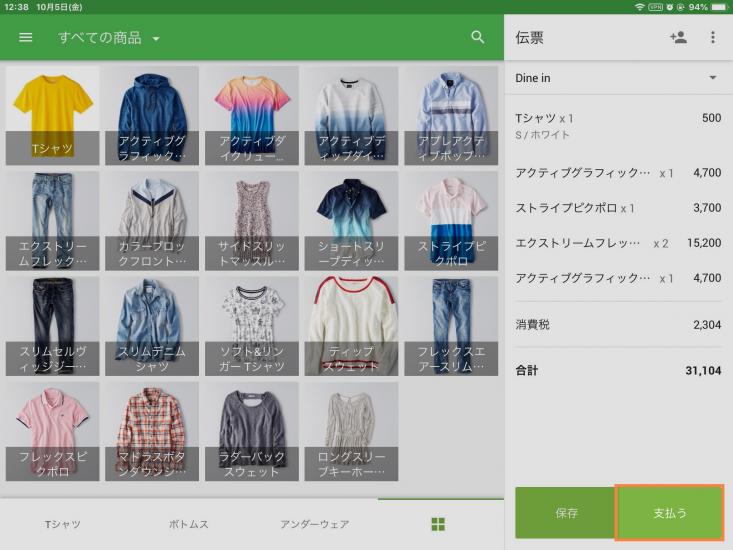
Task: Tap the 伝票 ticket header title
Action: point(529,38)
